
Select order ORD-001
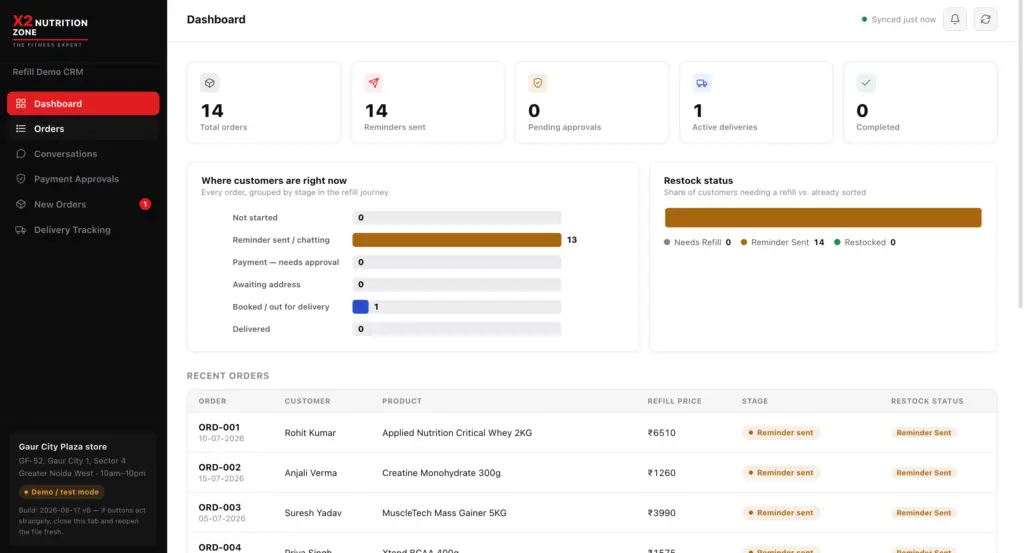pyautogui.click(x=219, y=427)
